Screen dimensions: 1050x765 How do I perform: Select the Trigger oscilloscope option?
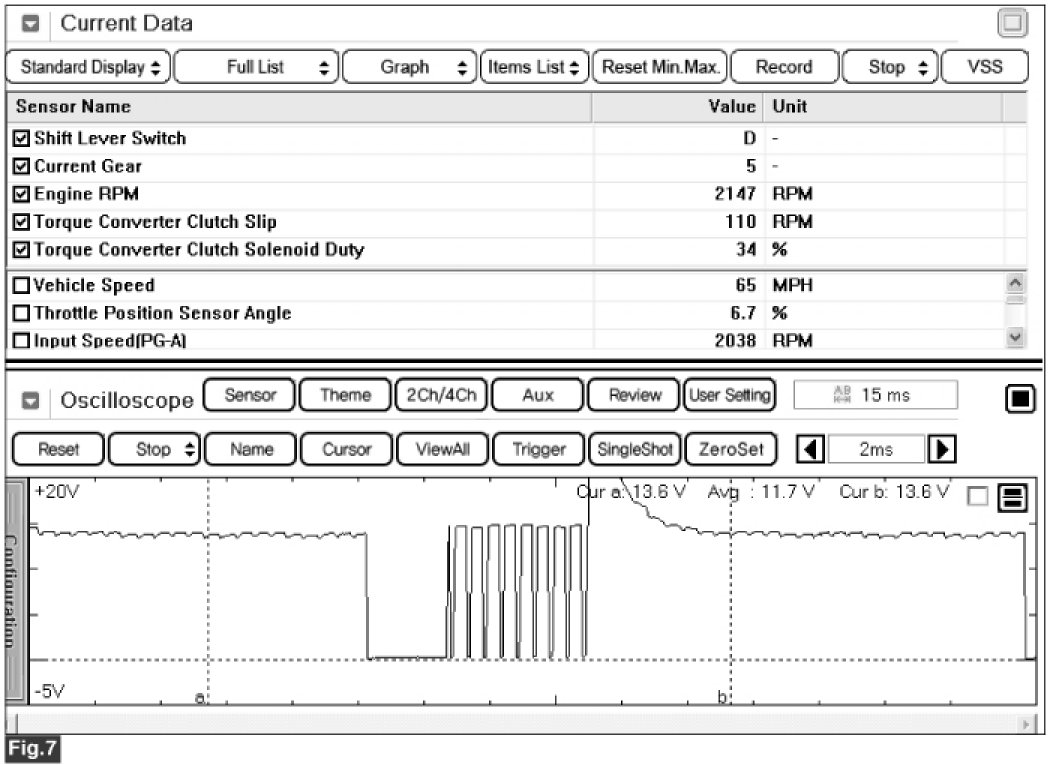pos(538,450)
